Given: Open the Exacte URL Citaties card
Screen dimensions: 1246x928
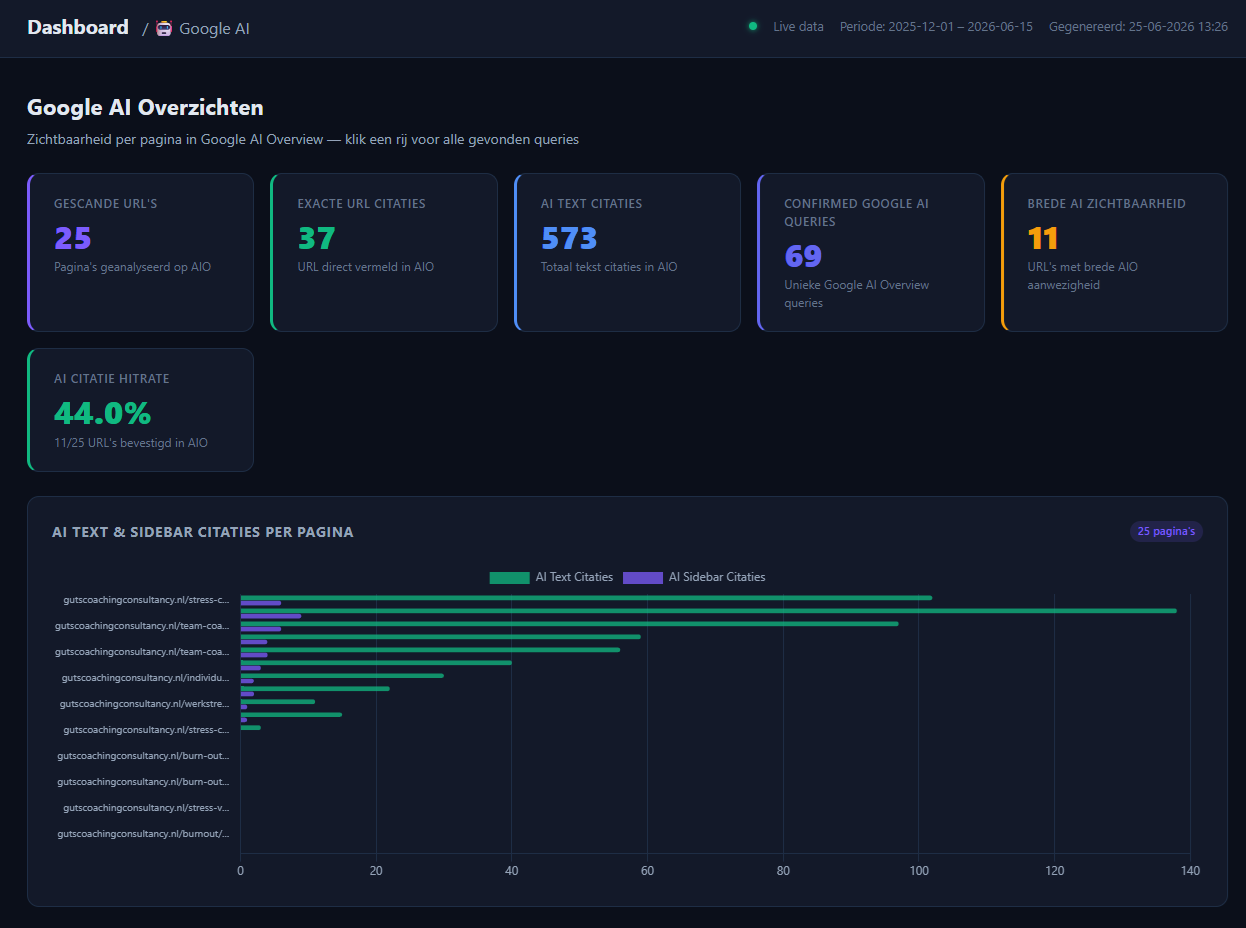Looking at the screenshot, I should click(x=384, y=252).
